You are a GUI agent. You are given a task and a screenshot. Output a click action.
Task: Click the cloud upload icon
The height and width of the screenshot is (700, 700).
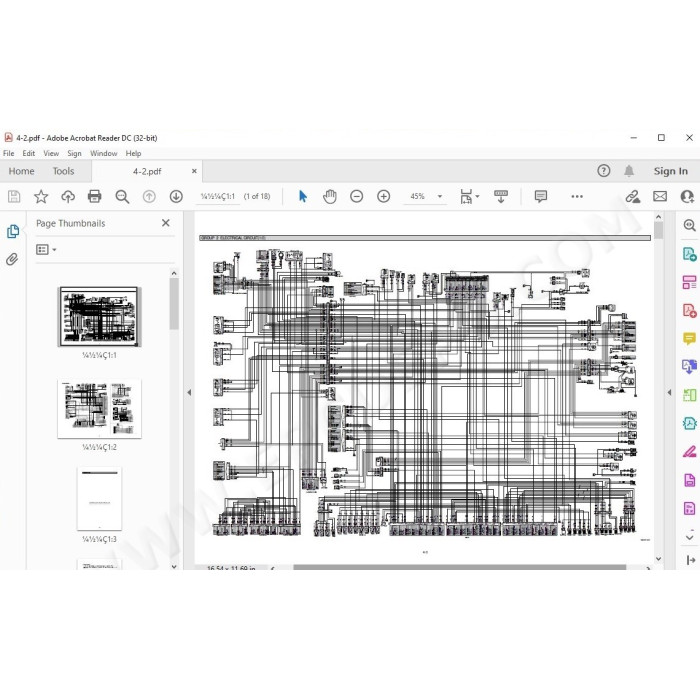68,196
